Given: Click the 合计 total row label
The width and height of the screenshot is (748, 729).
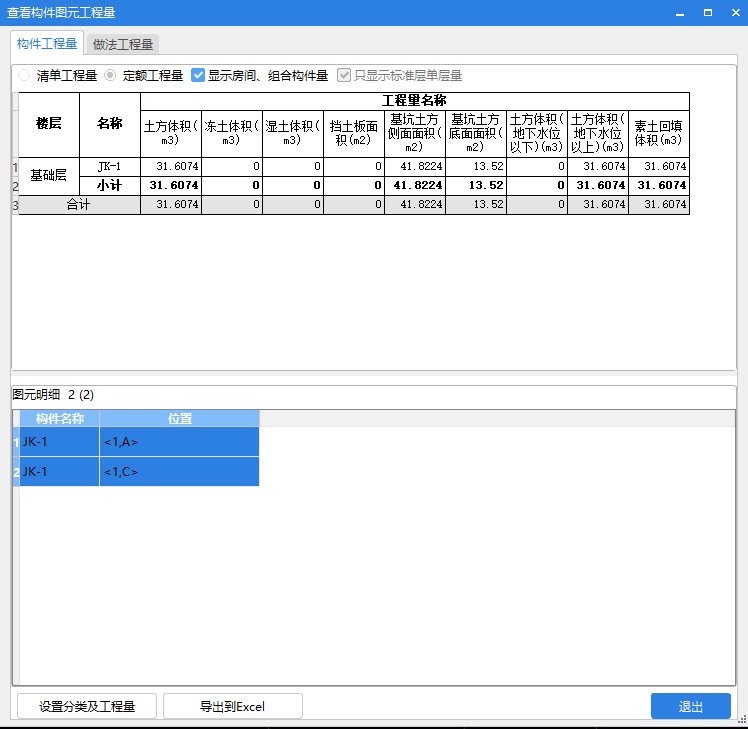Looking at the screenshot, I should pos(79,205).
